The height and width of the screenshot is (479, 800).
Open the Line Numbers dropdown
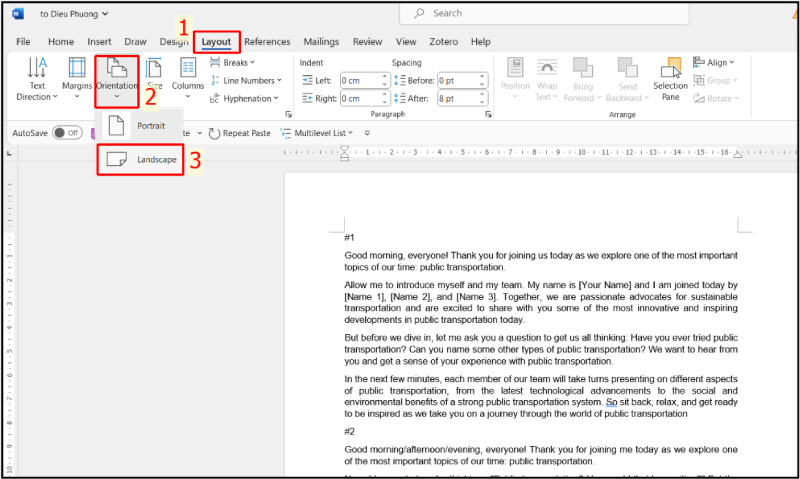[x=248, y=80]
